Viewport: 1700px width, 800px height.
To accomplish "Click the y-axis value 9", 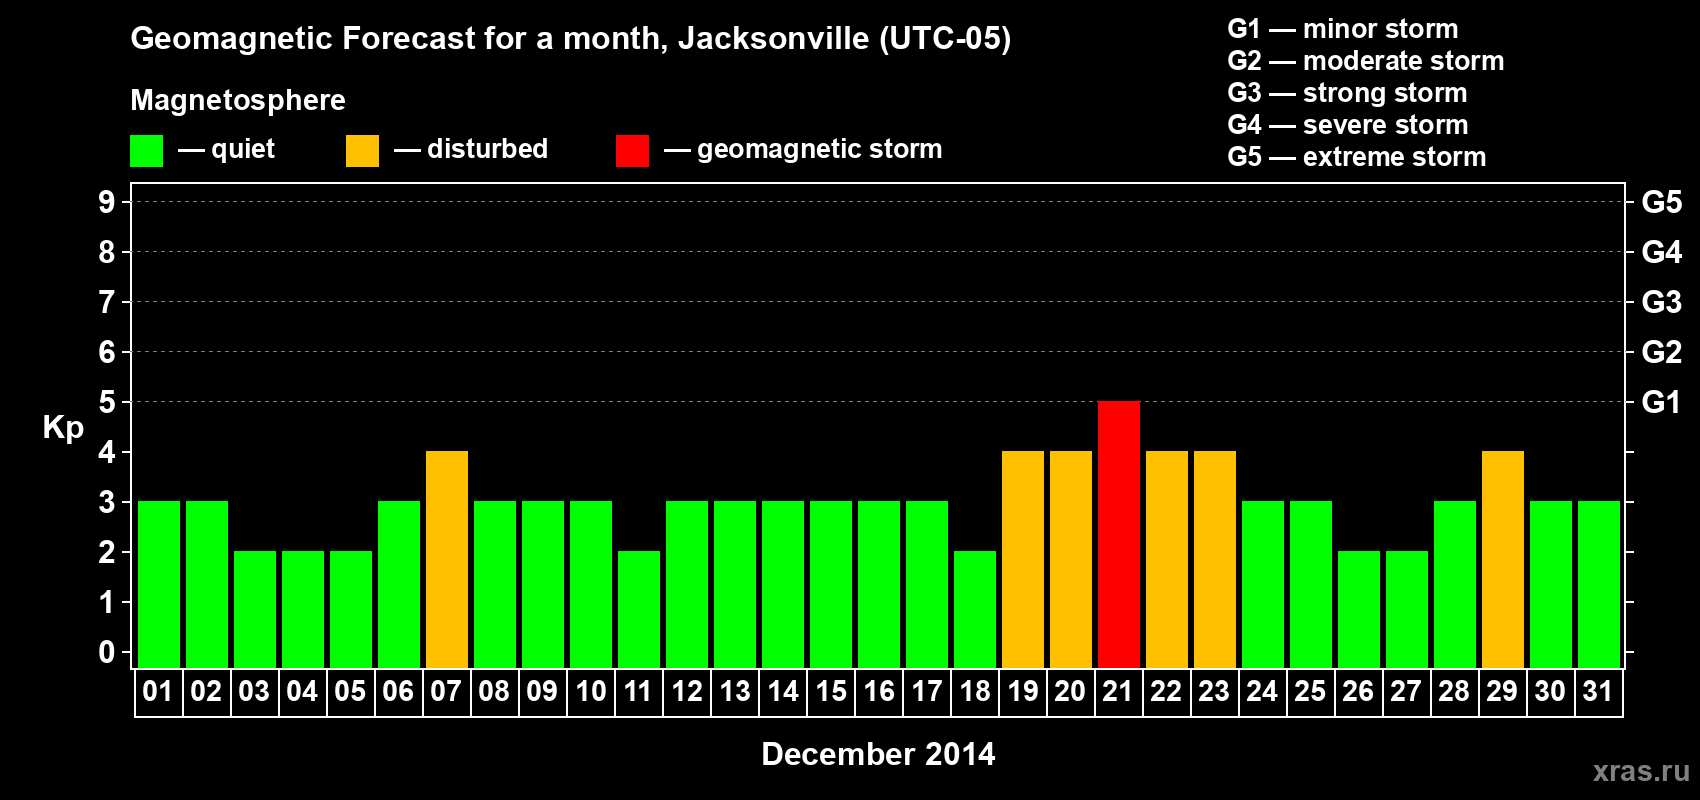I will pos(107,202).
